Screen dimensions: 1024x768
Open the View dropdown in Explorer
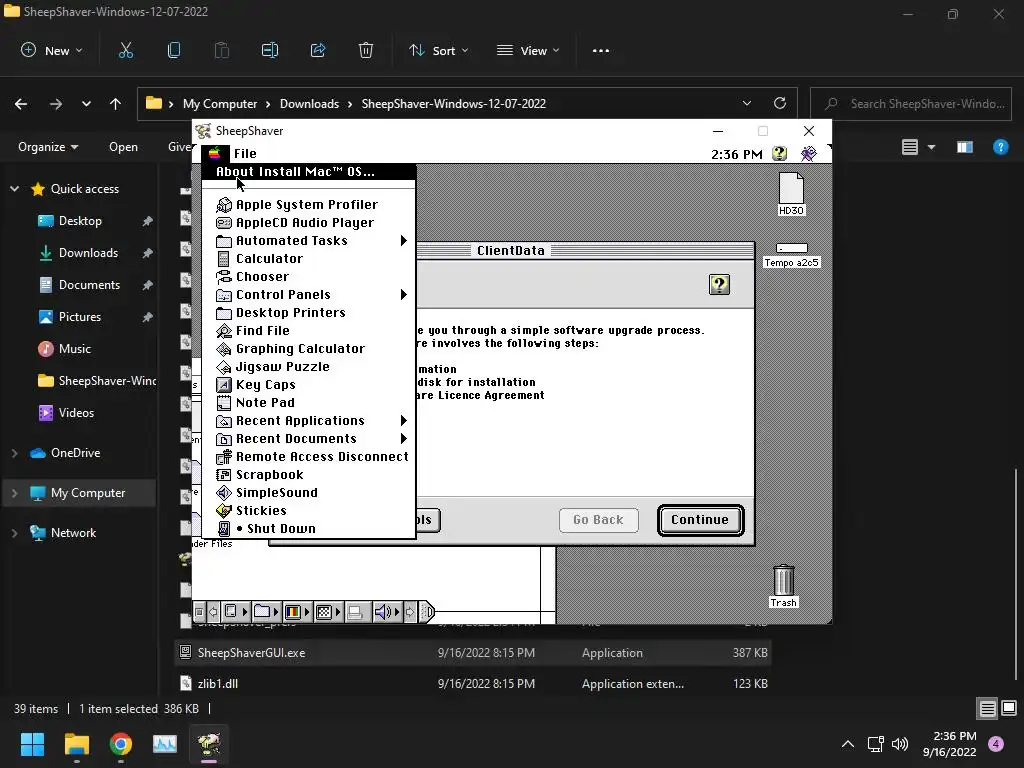point(528,50)
